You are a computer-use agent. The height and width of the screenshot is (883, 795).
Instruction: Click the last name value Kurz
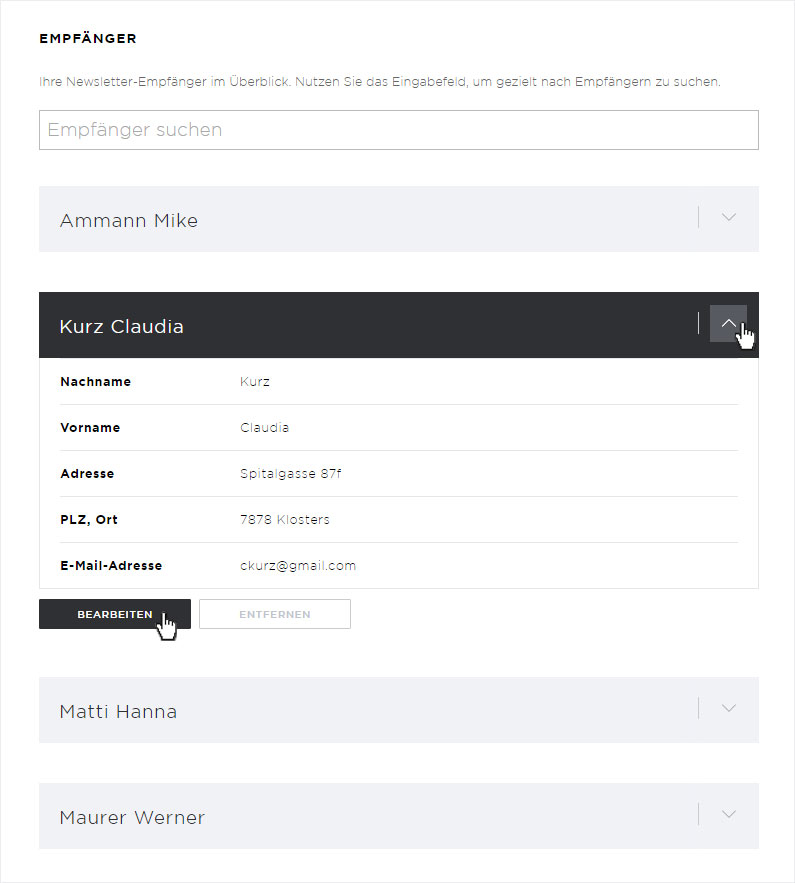tap(255, 381)
